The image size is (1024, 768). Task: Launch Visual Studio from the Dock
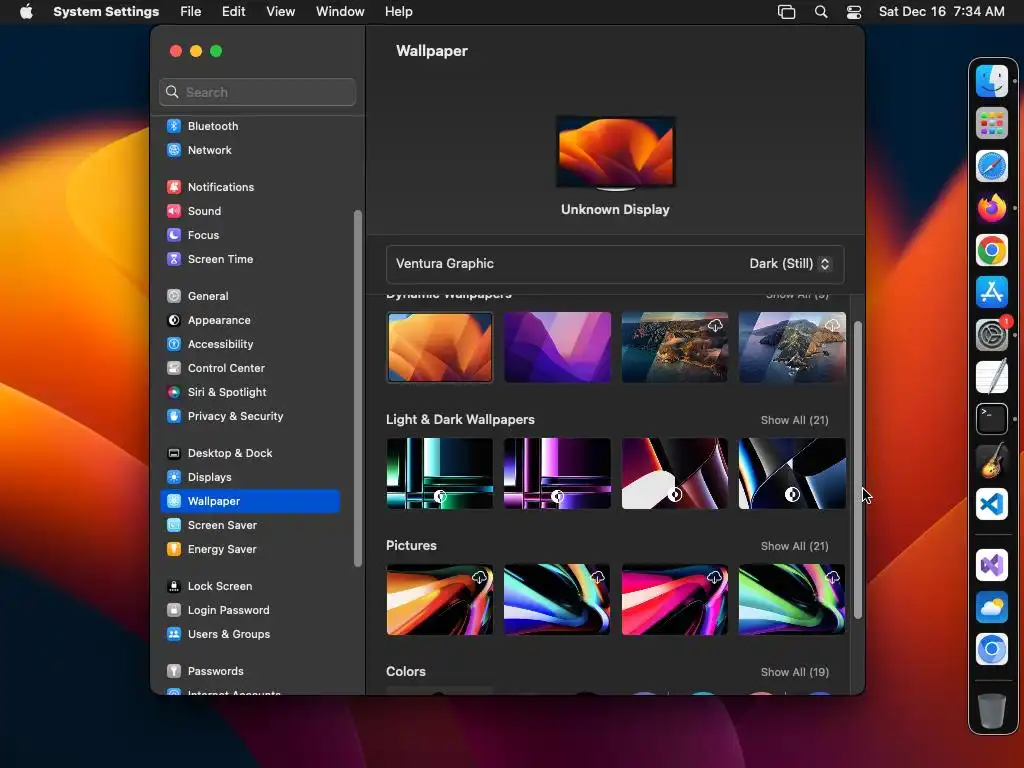(991, 565)
